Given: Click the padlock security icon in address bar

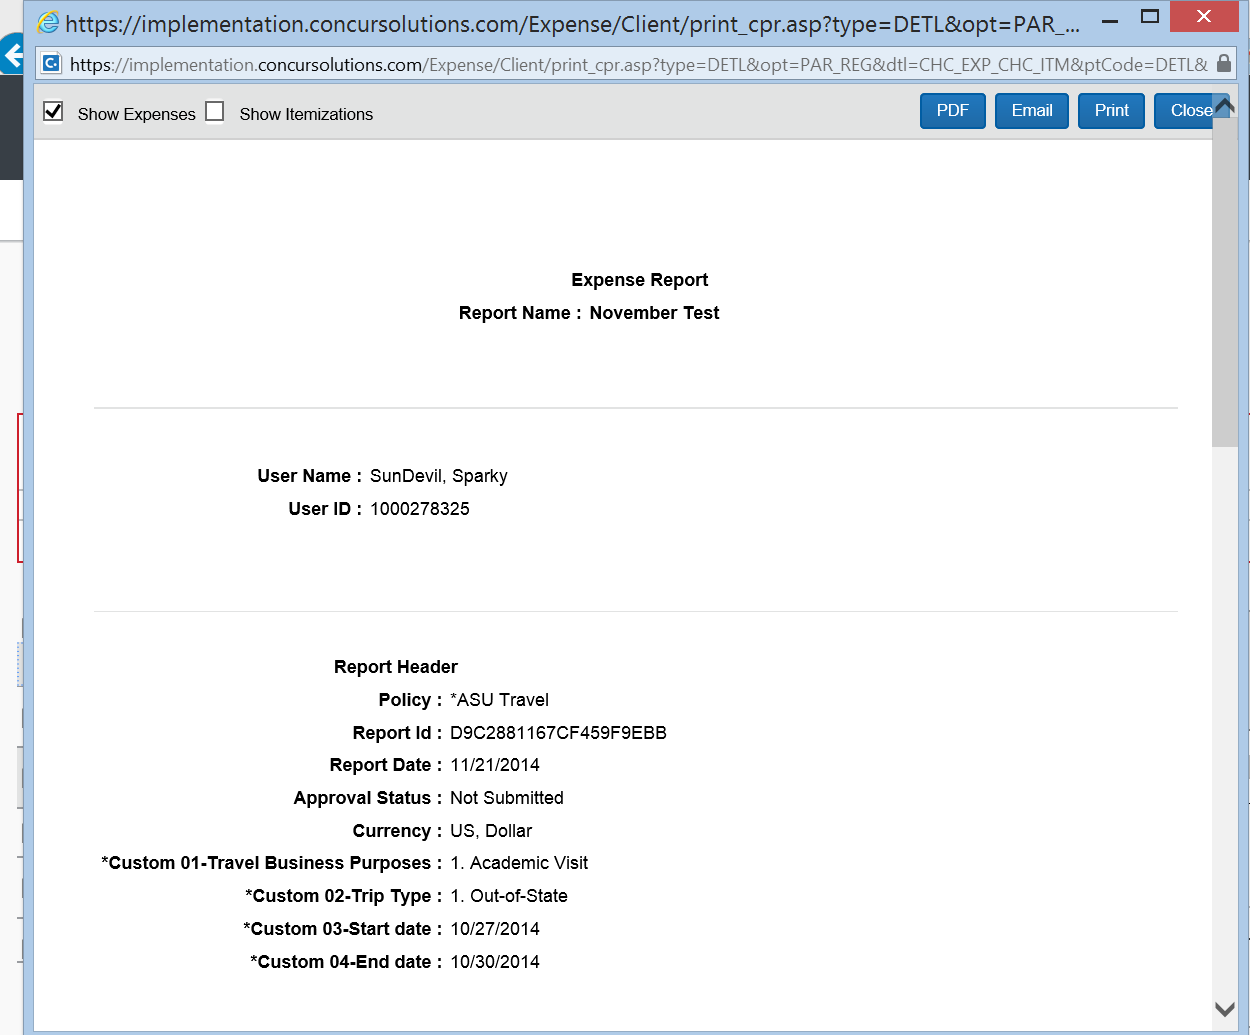Looking at the screenshot, I should (x=1223, y=63).
